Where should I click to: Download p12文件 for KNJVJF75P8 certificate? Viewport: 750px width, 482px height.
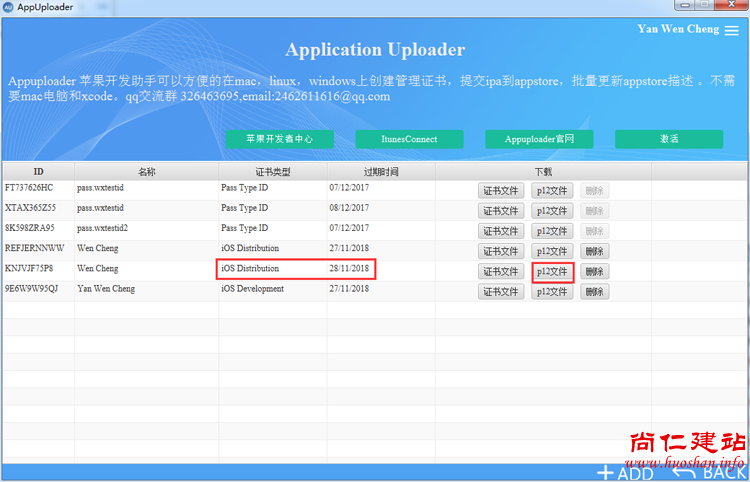tap(552, 271)
